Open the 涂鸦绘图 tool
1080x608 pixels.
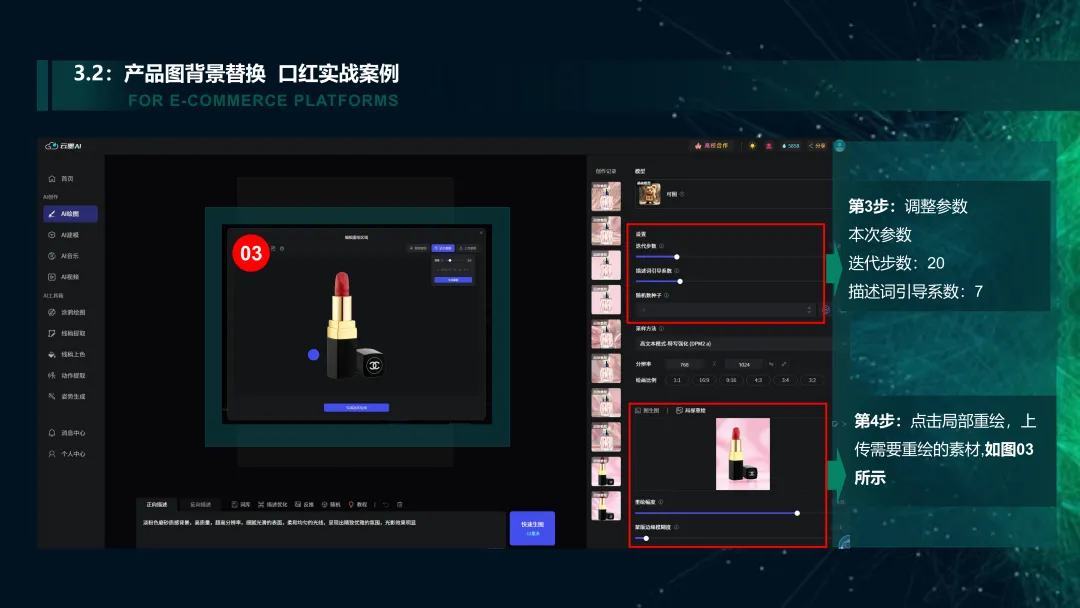pos(66,313)
